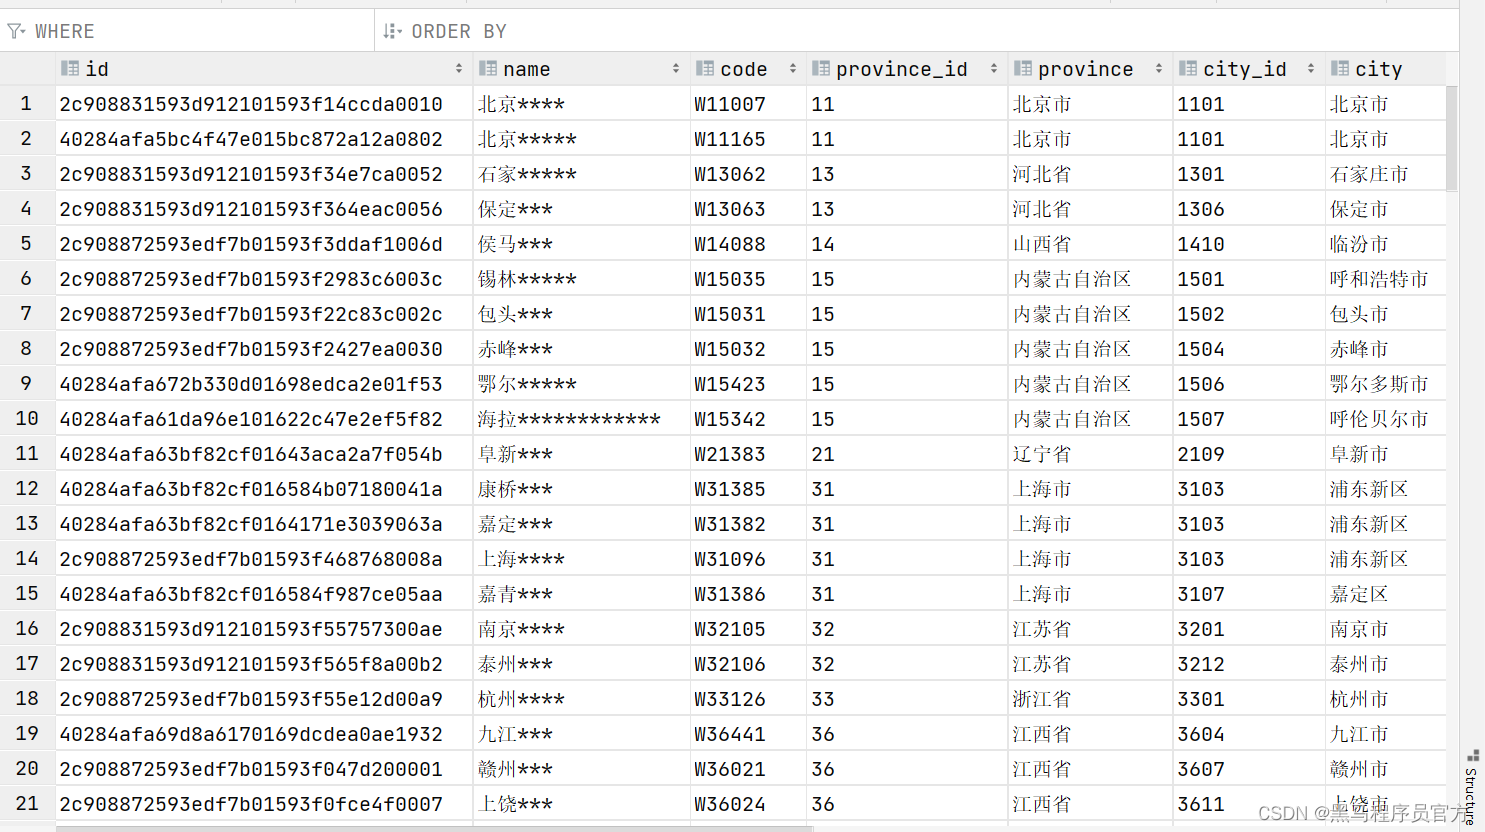Click the name column table icon
The width and height of the screenshot is (1485, 832).
tap(488, 69)
